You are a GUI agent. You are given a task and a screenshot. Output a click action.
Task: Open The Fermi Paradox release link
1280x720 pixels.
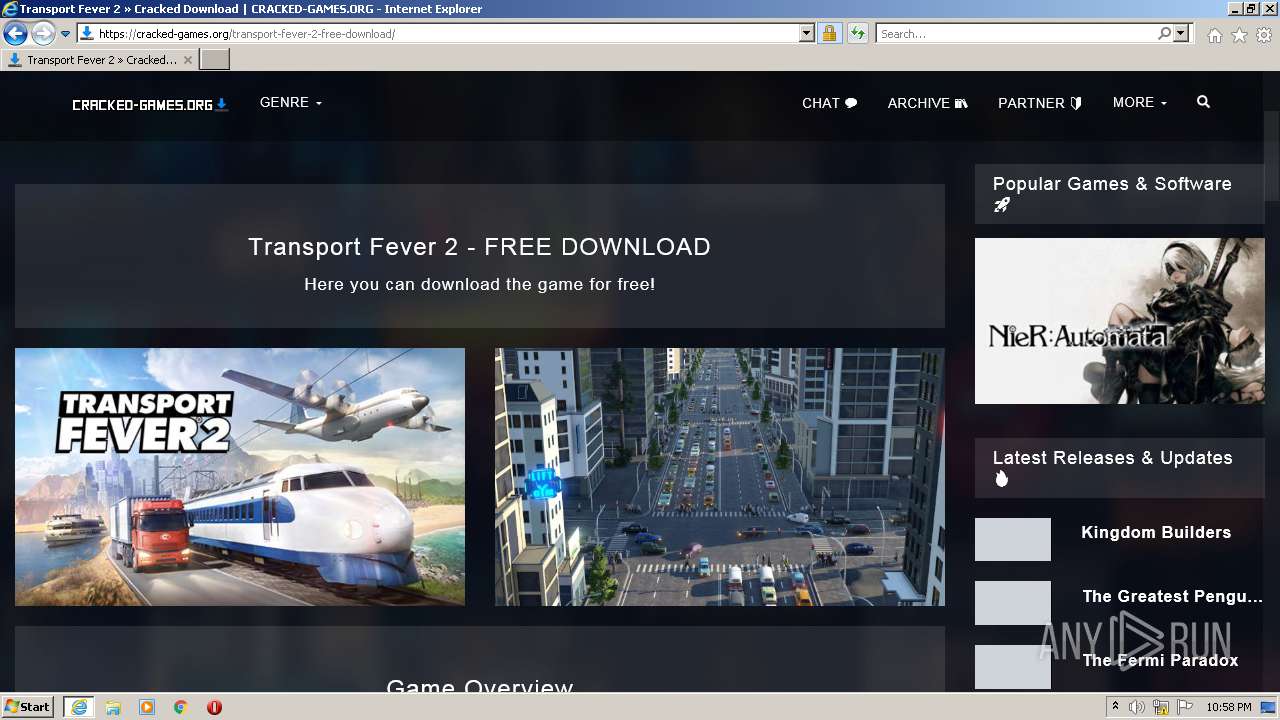pos(1160,661)
